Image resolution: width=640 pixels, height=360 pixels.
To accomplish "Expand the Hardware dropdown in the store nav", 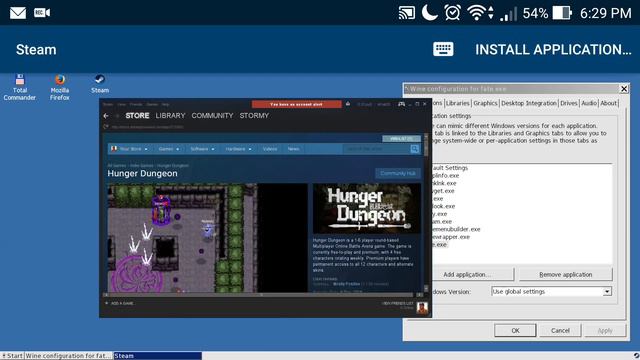I will coord(238,149).
